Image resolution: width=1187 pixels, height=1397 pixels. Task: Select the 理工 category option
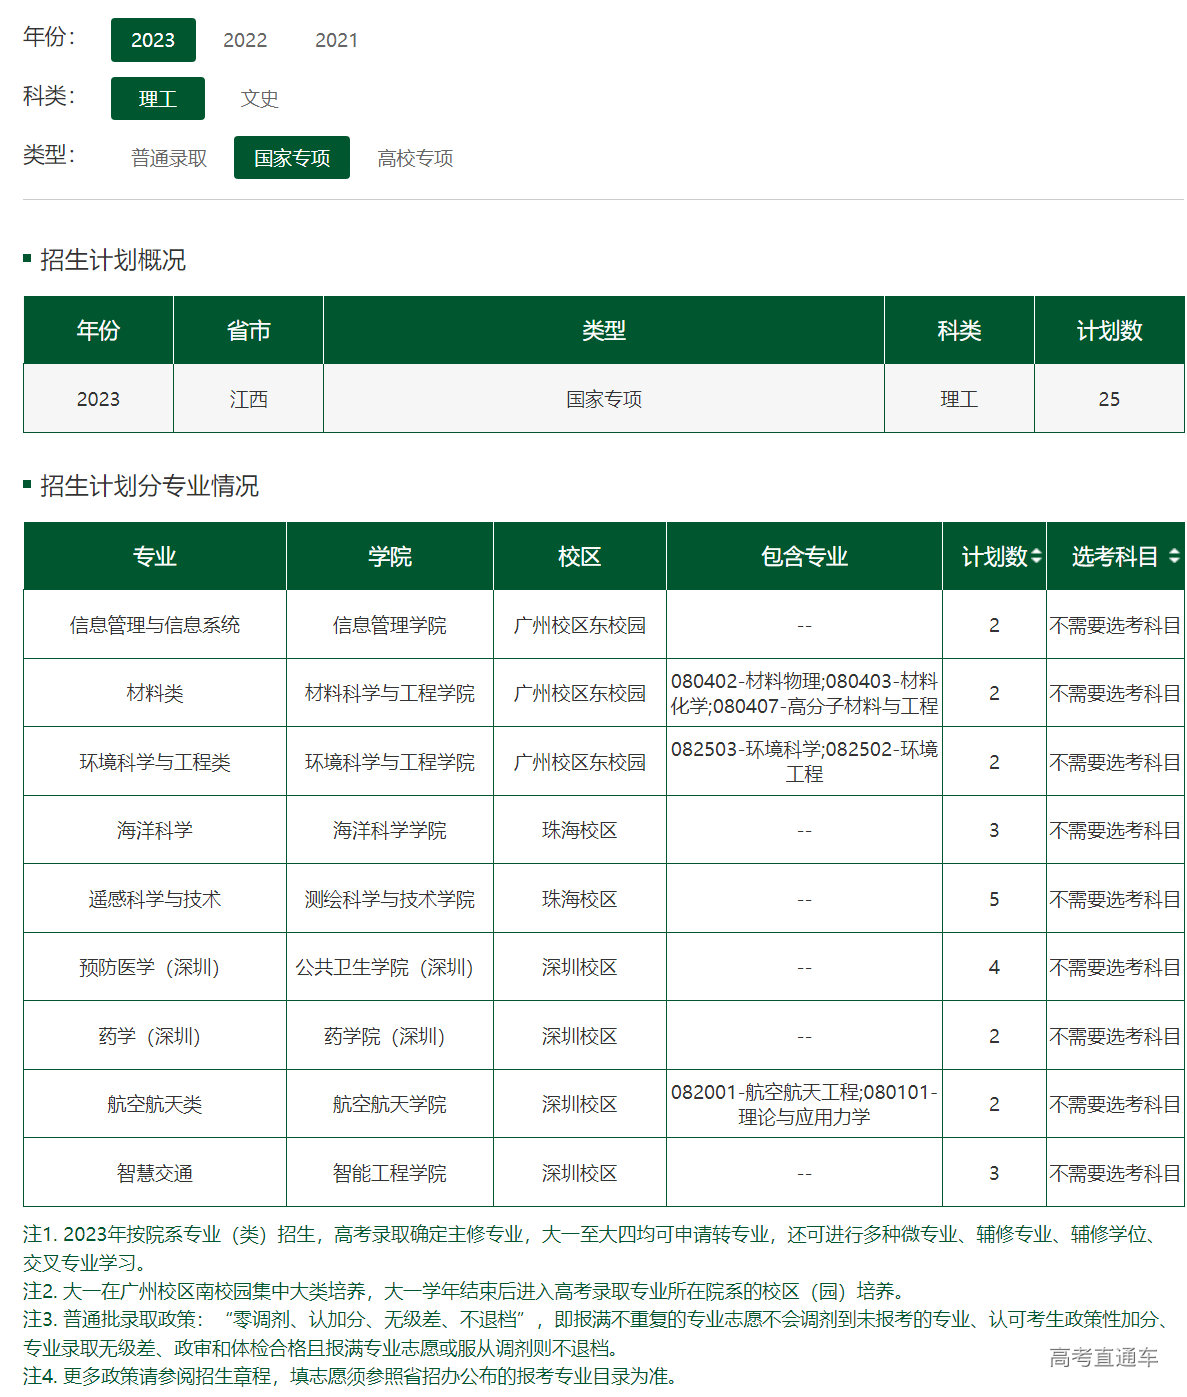pos(157,99)
